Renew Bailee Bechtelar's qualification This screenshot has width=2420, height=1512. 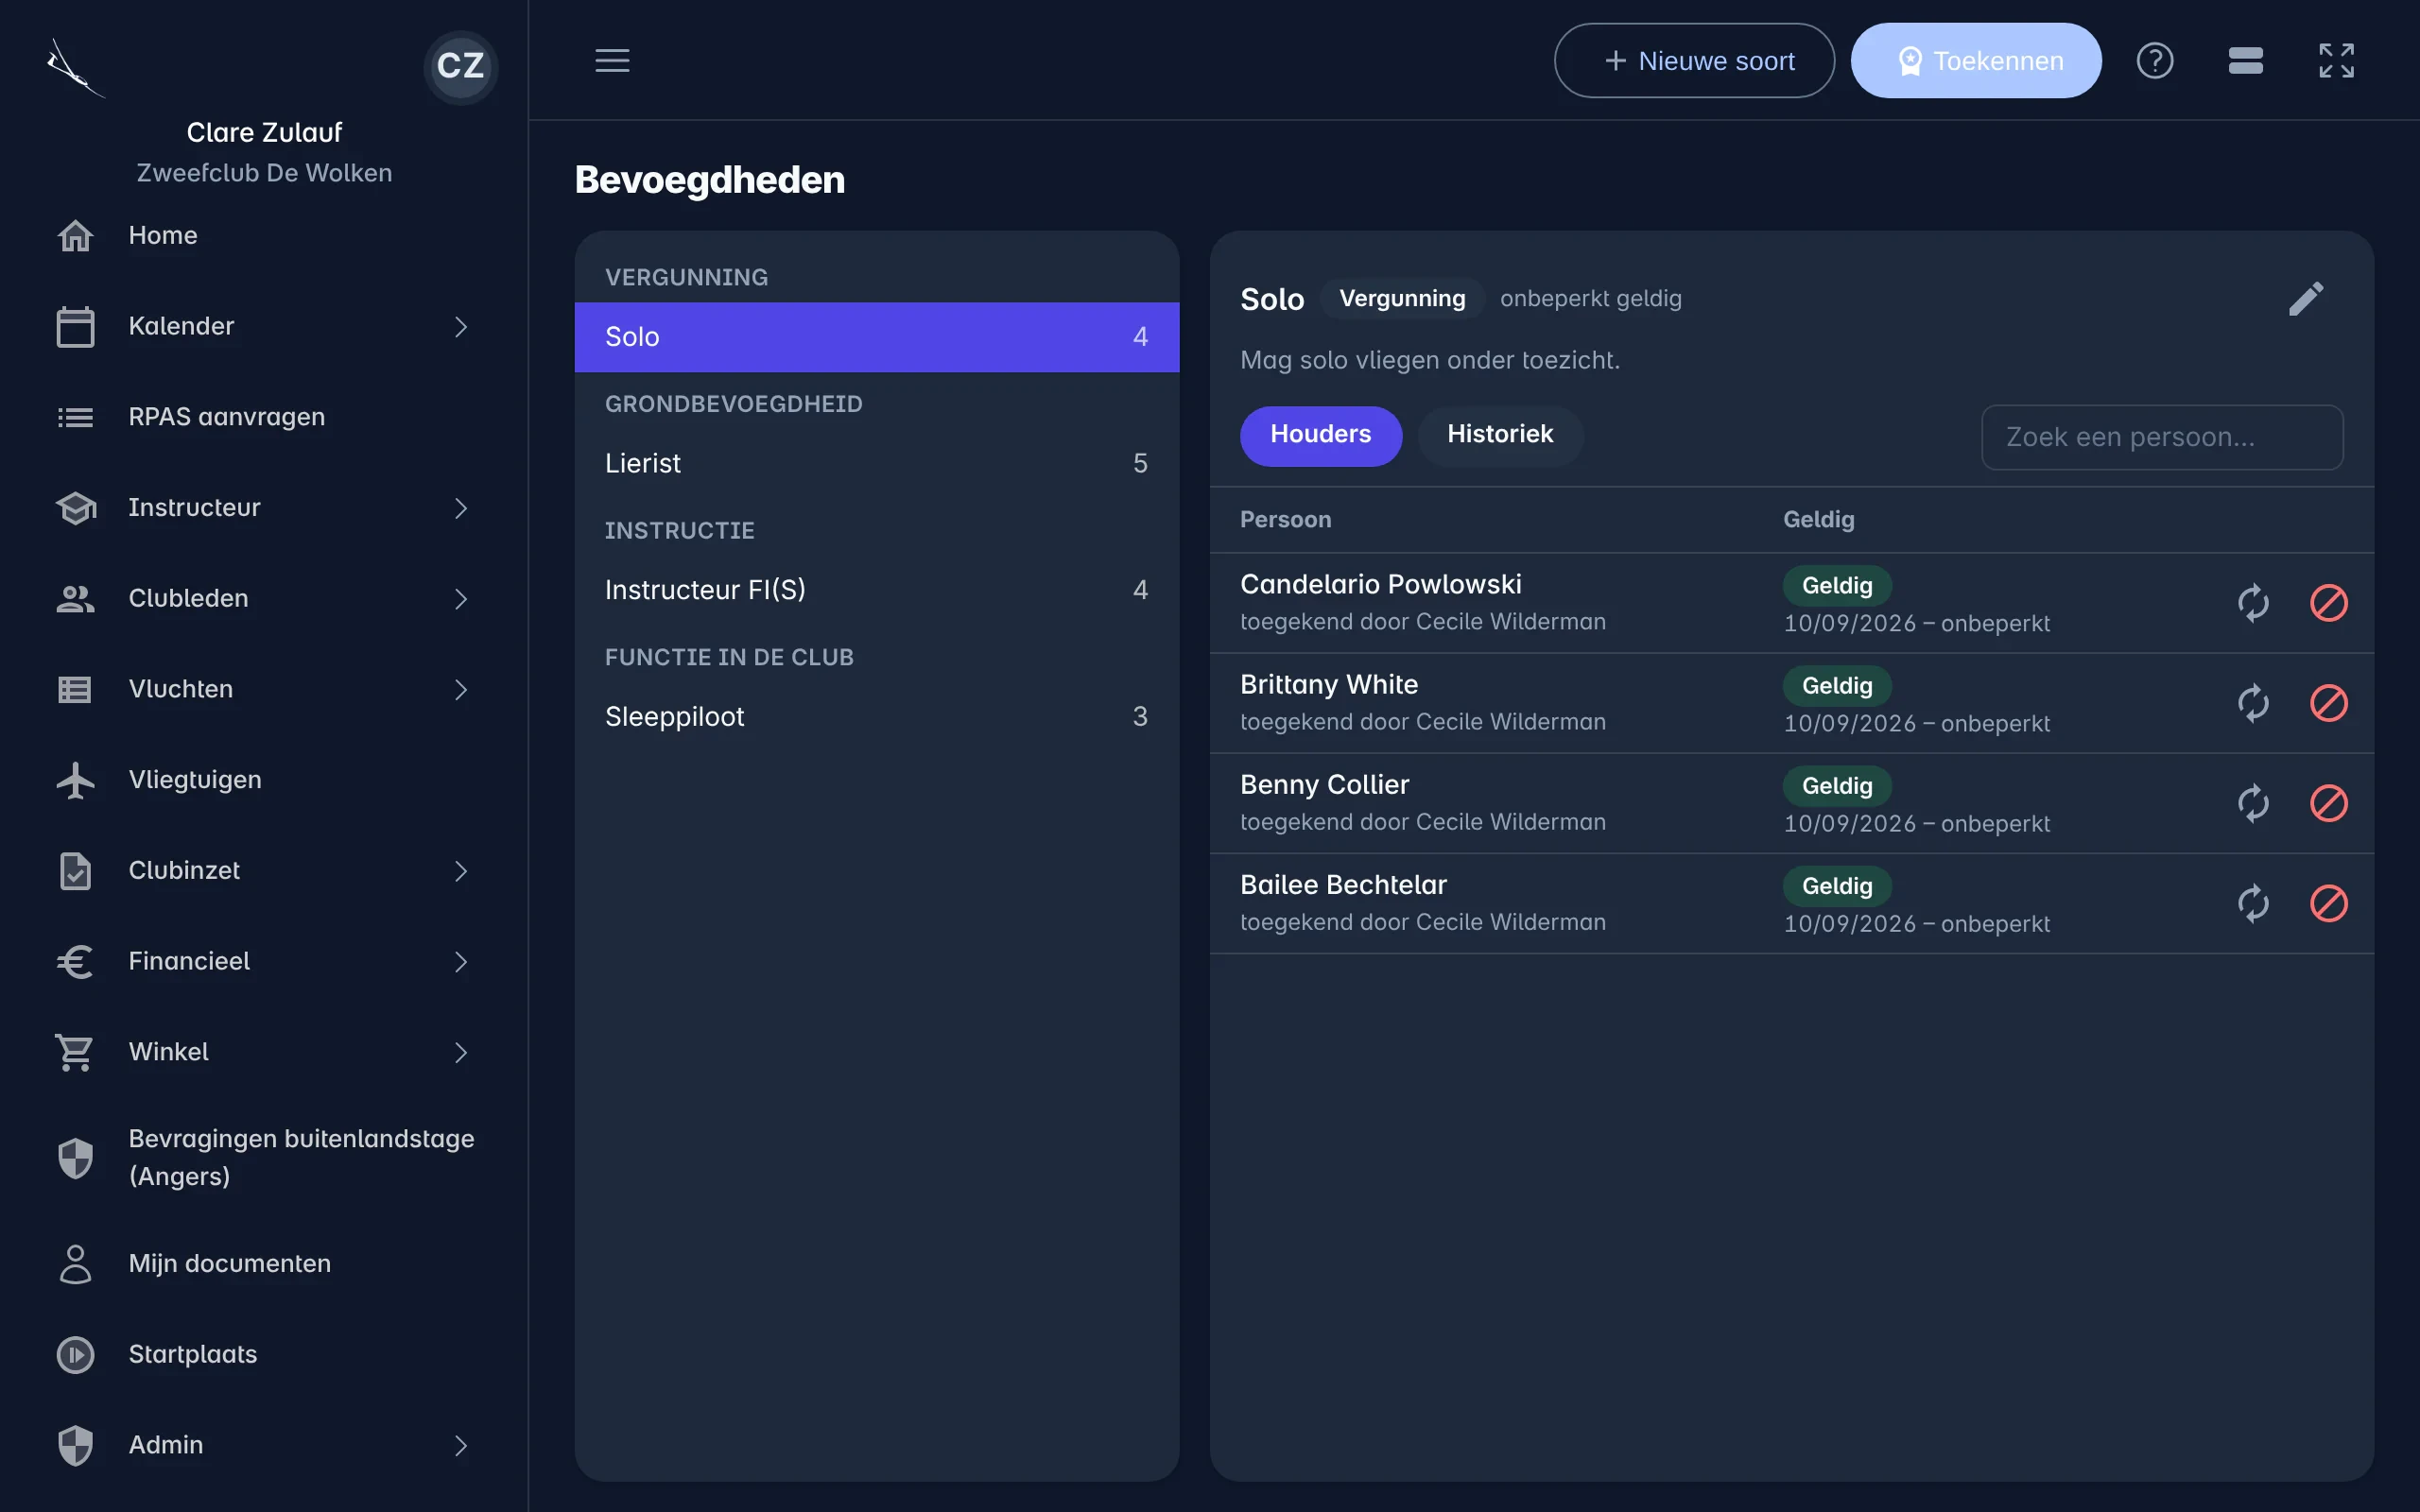click(2253, 903)
